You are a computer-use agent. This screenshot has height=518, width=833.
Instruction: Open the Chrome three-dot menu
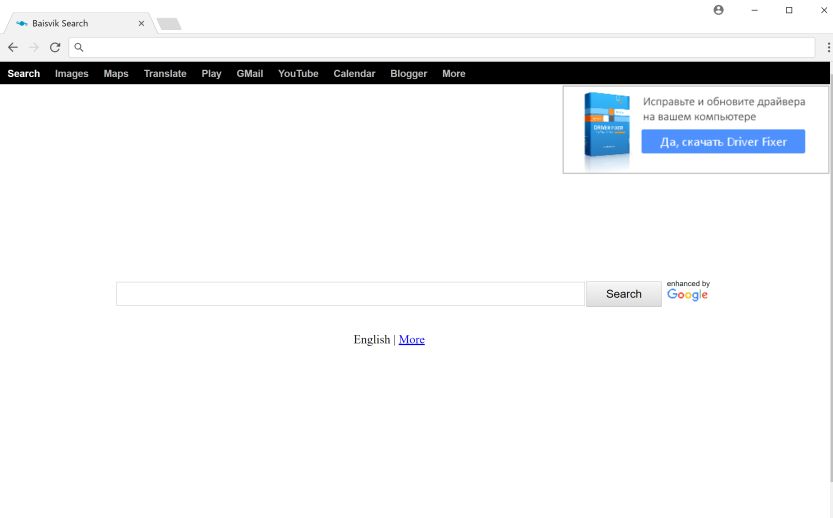(828, 47)
